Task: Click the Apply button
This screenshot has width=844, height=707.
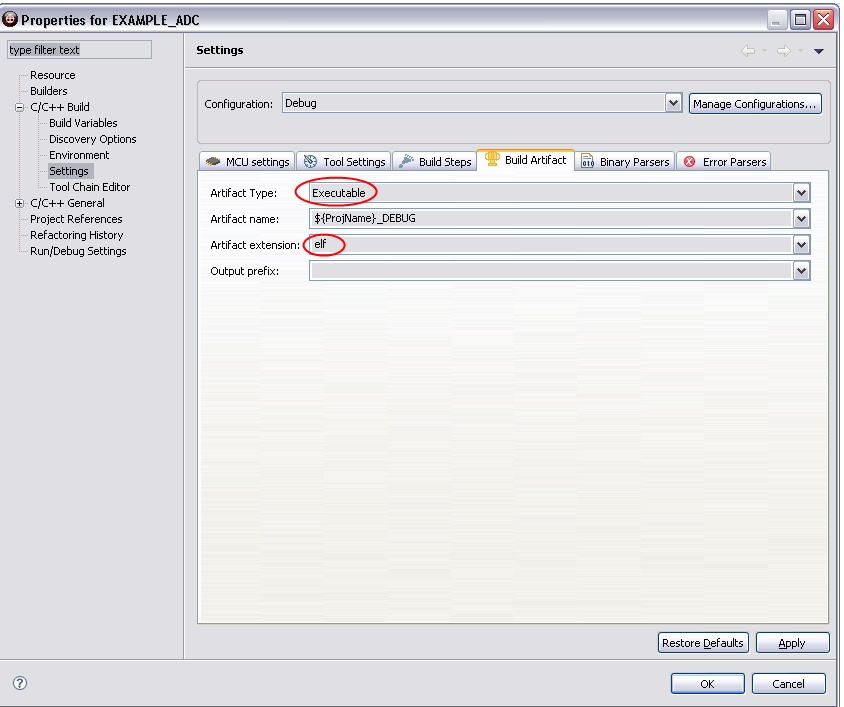Action: pos(792,642)
